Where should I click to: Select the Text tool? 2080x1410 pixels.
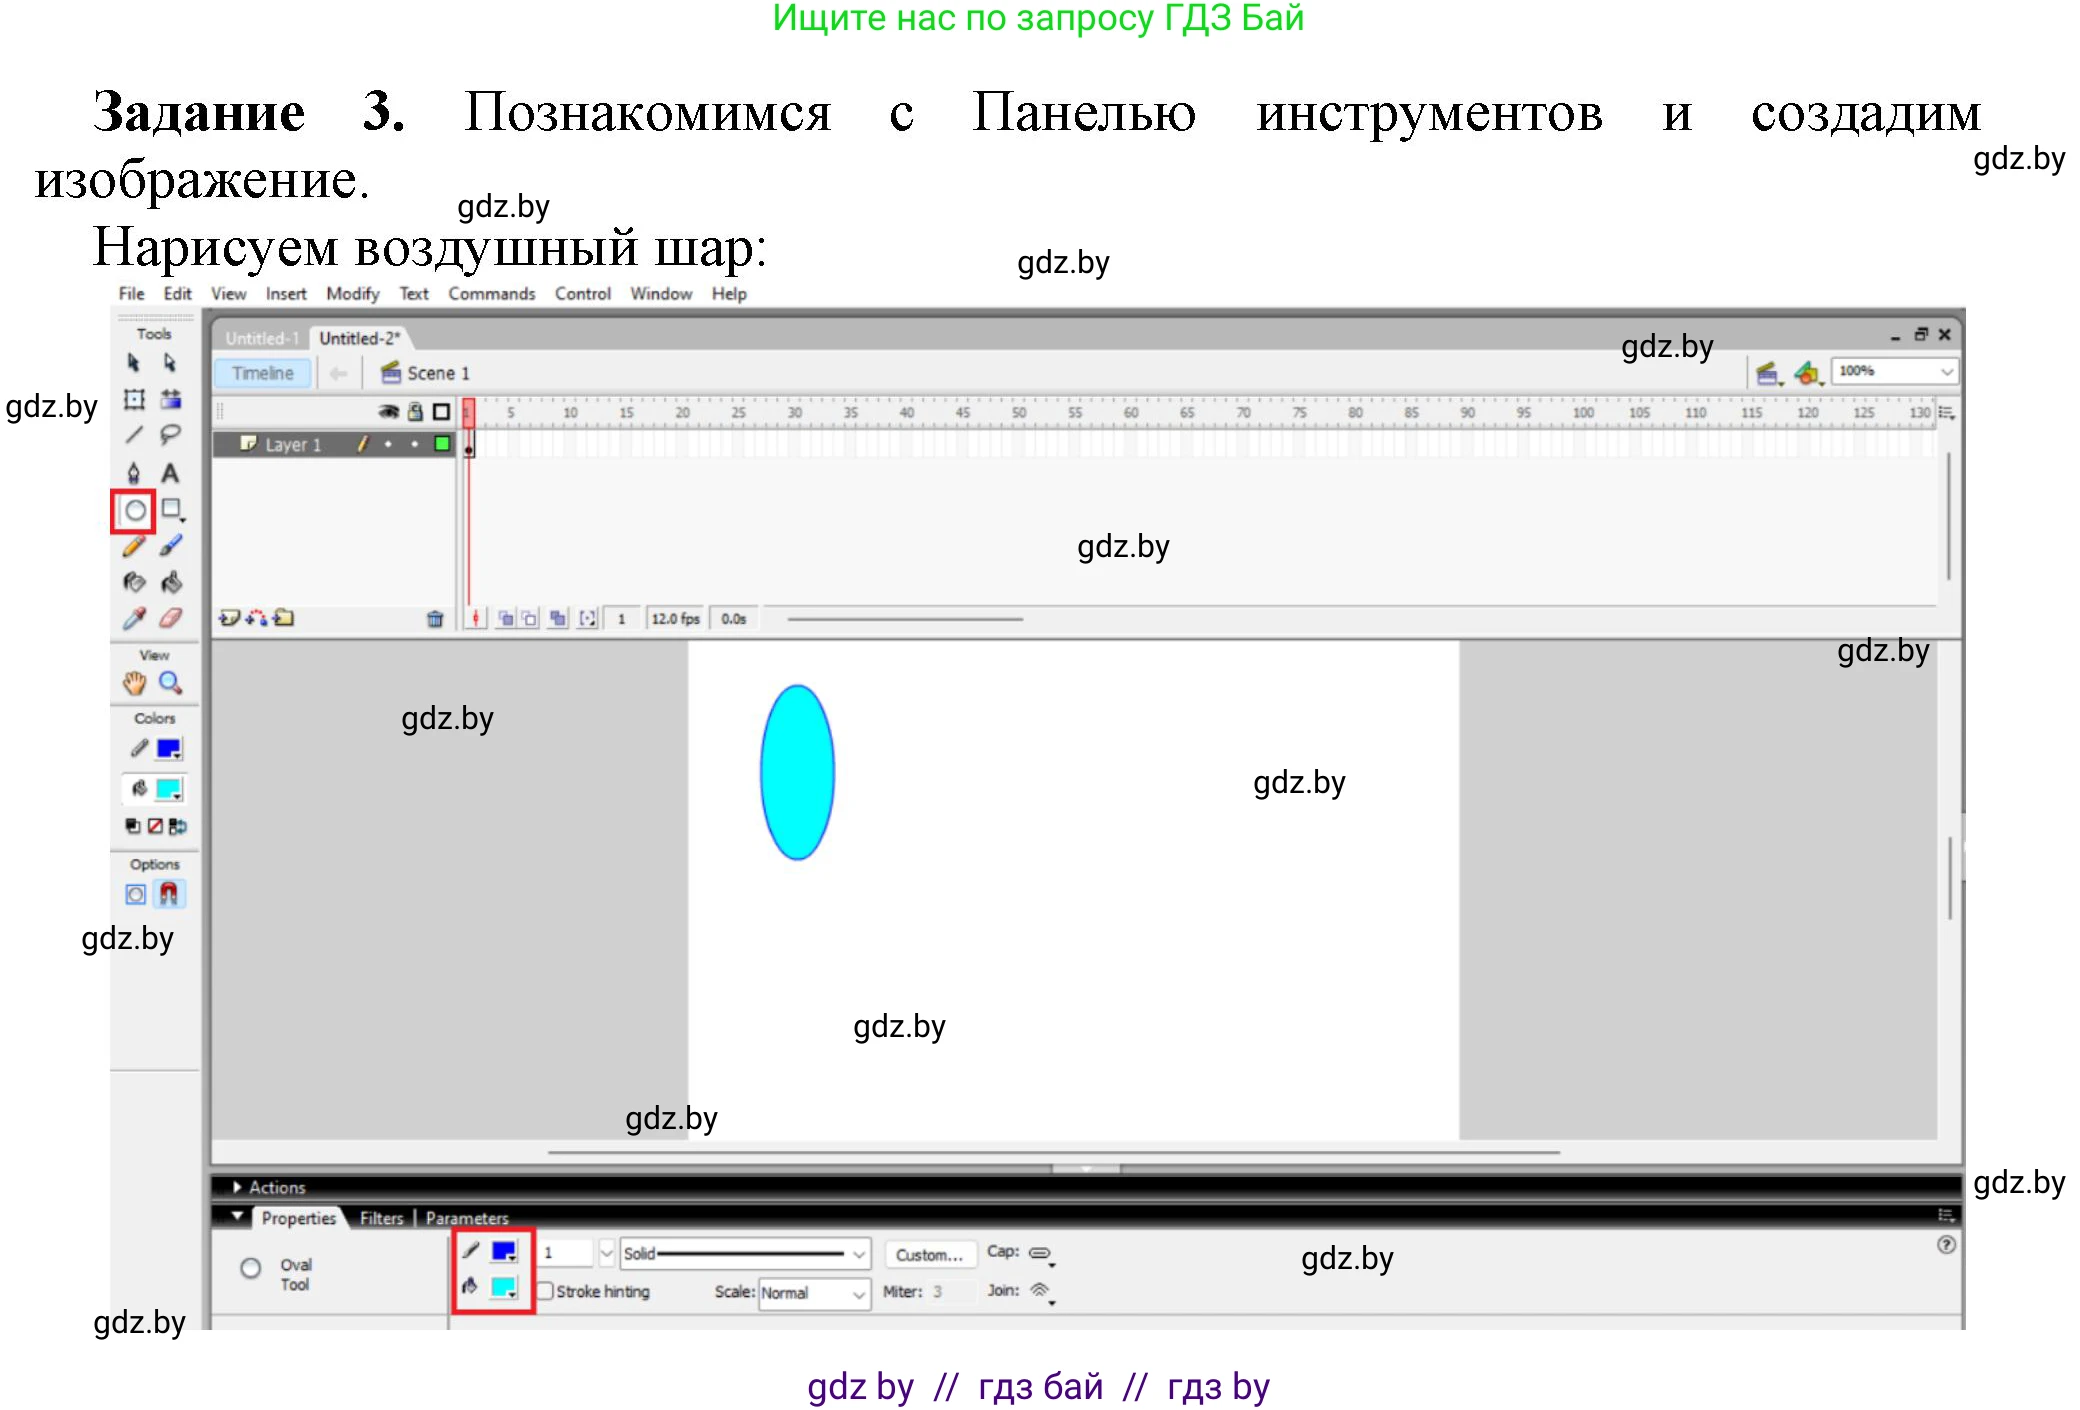pyautogui.click(x=172, y=473)
